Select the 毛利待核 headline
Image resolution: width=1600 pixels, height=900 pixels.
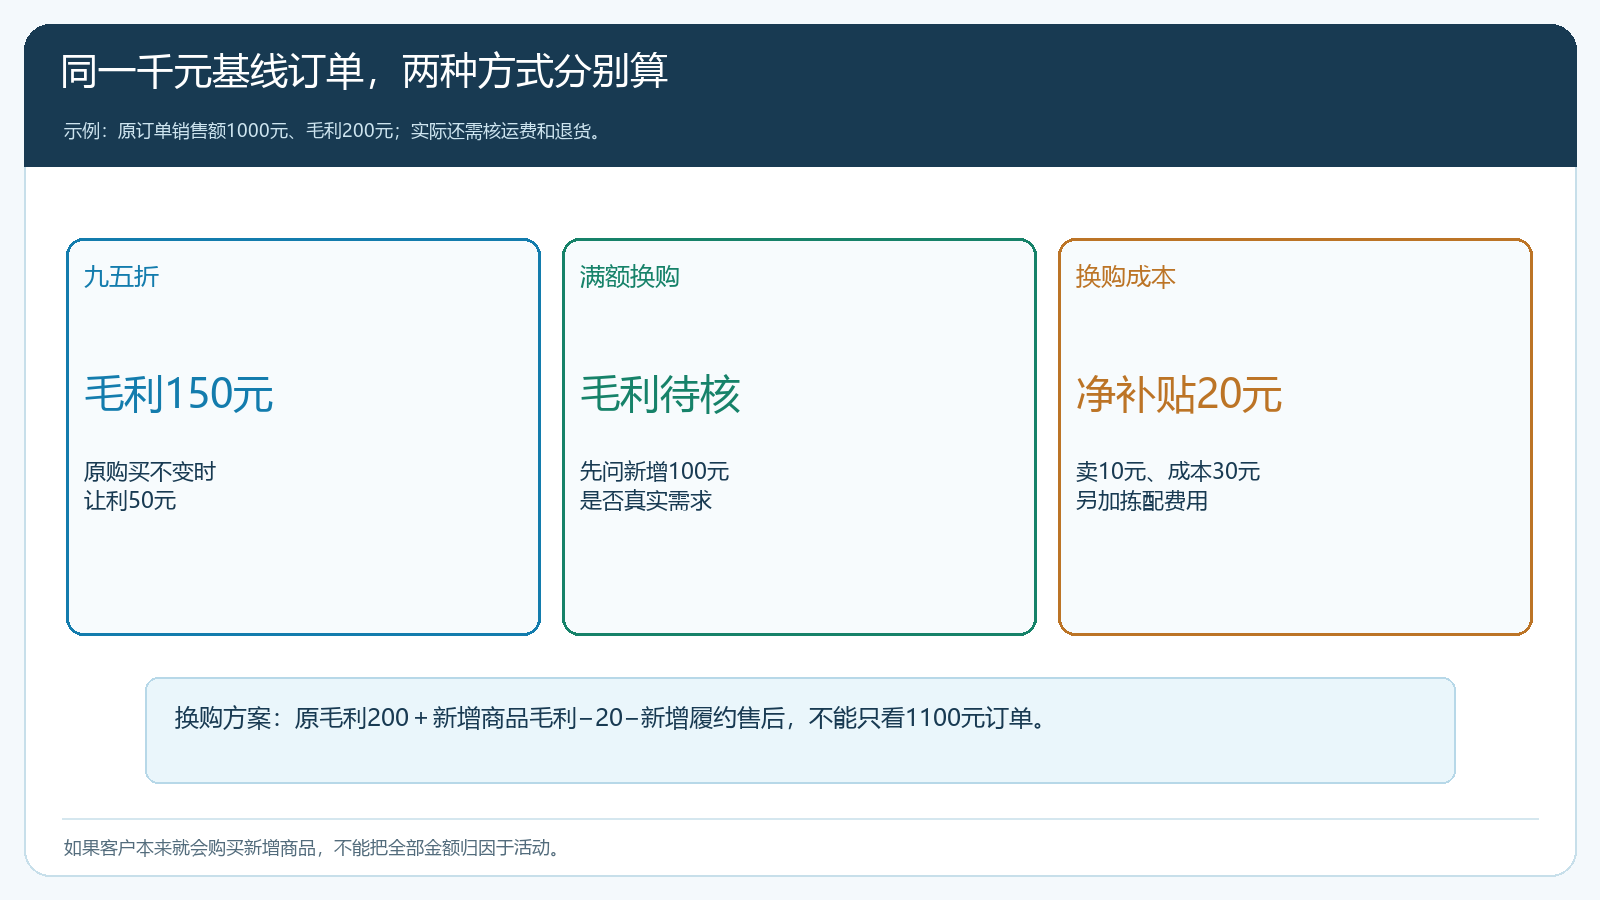click(660, 394)
